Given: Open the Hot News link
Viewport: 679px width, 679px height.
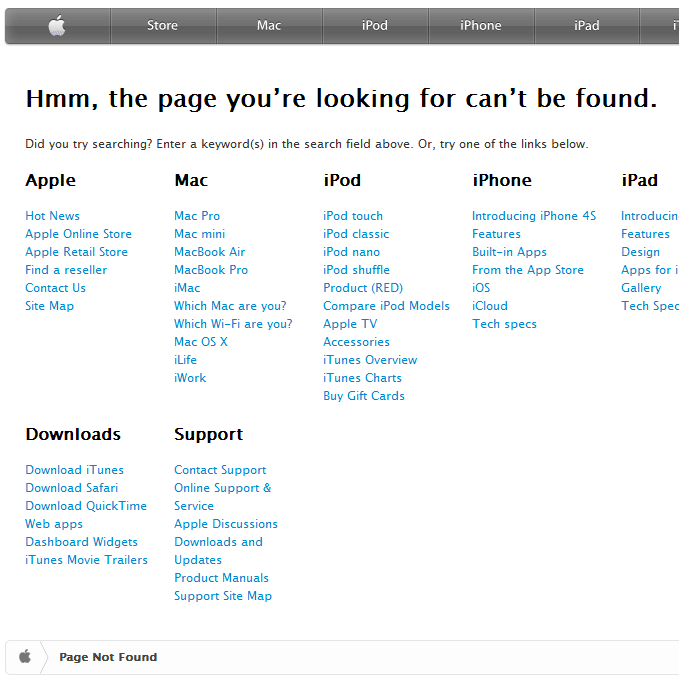Looking at the screenshot, I should click(x=52, y=216).
